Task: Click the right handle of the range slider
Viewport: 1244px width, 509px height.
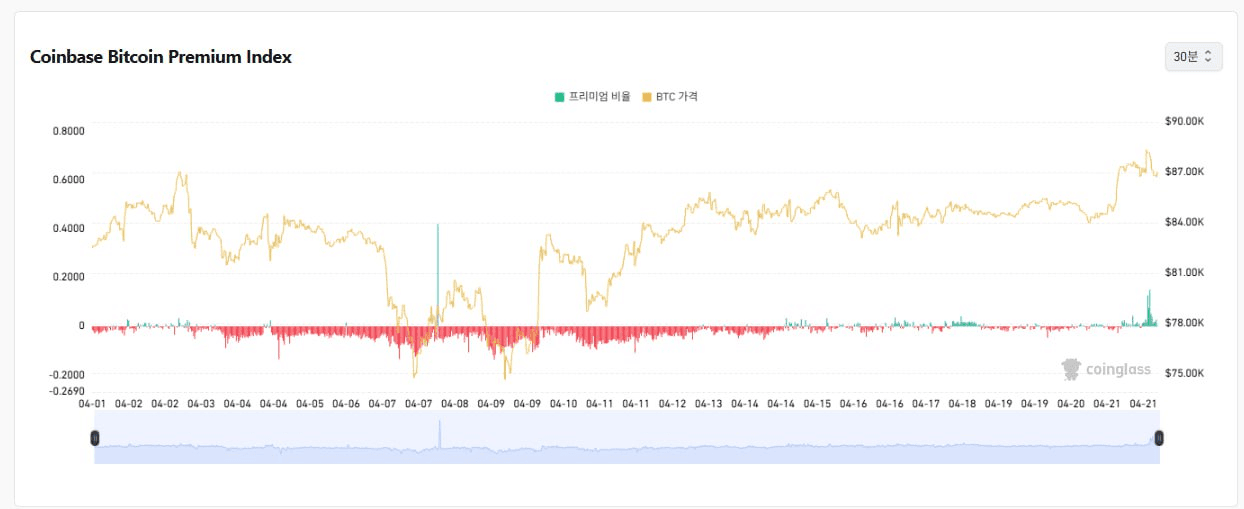Action: [1159, 438]
